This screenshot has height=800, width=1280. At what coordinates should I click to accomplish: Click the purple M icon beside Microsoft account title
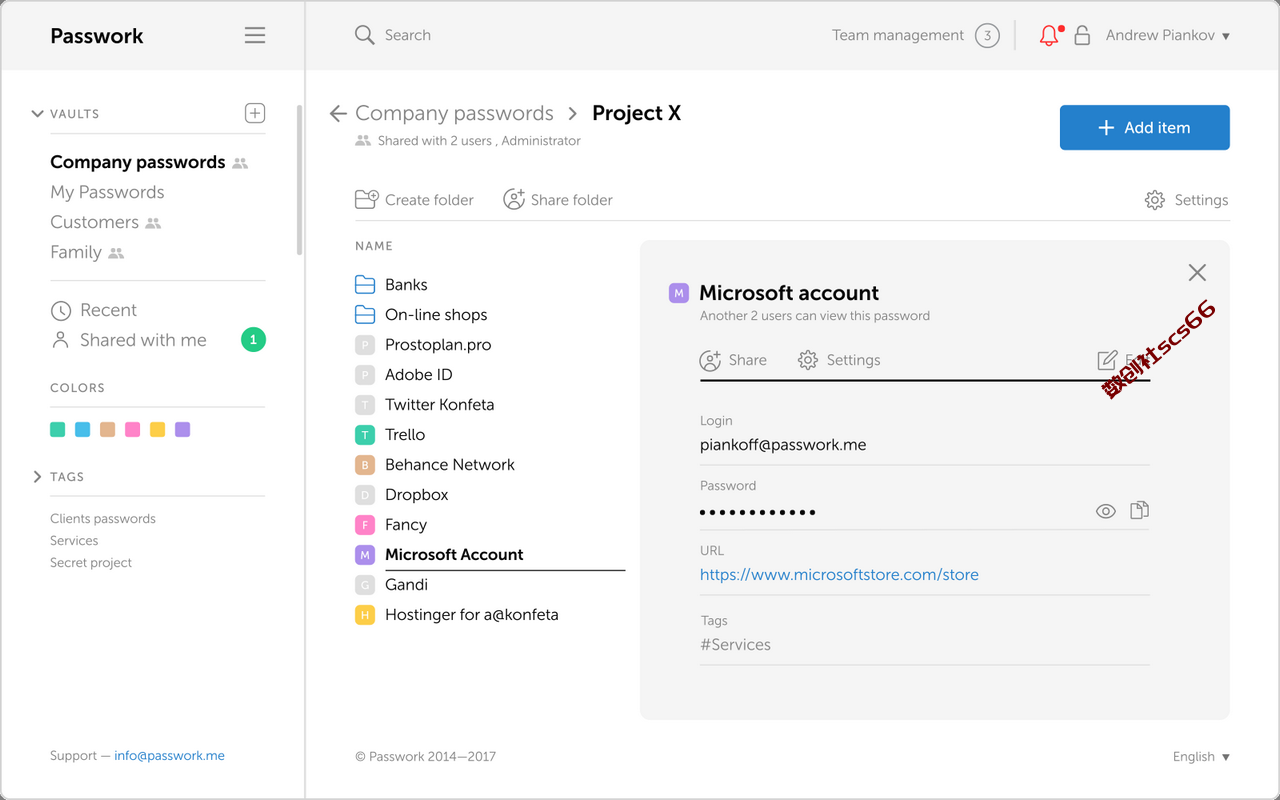point(679,293)
